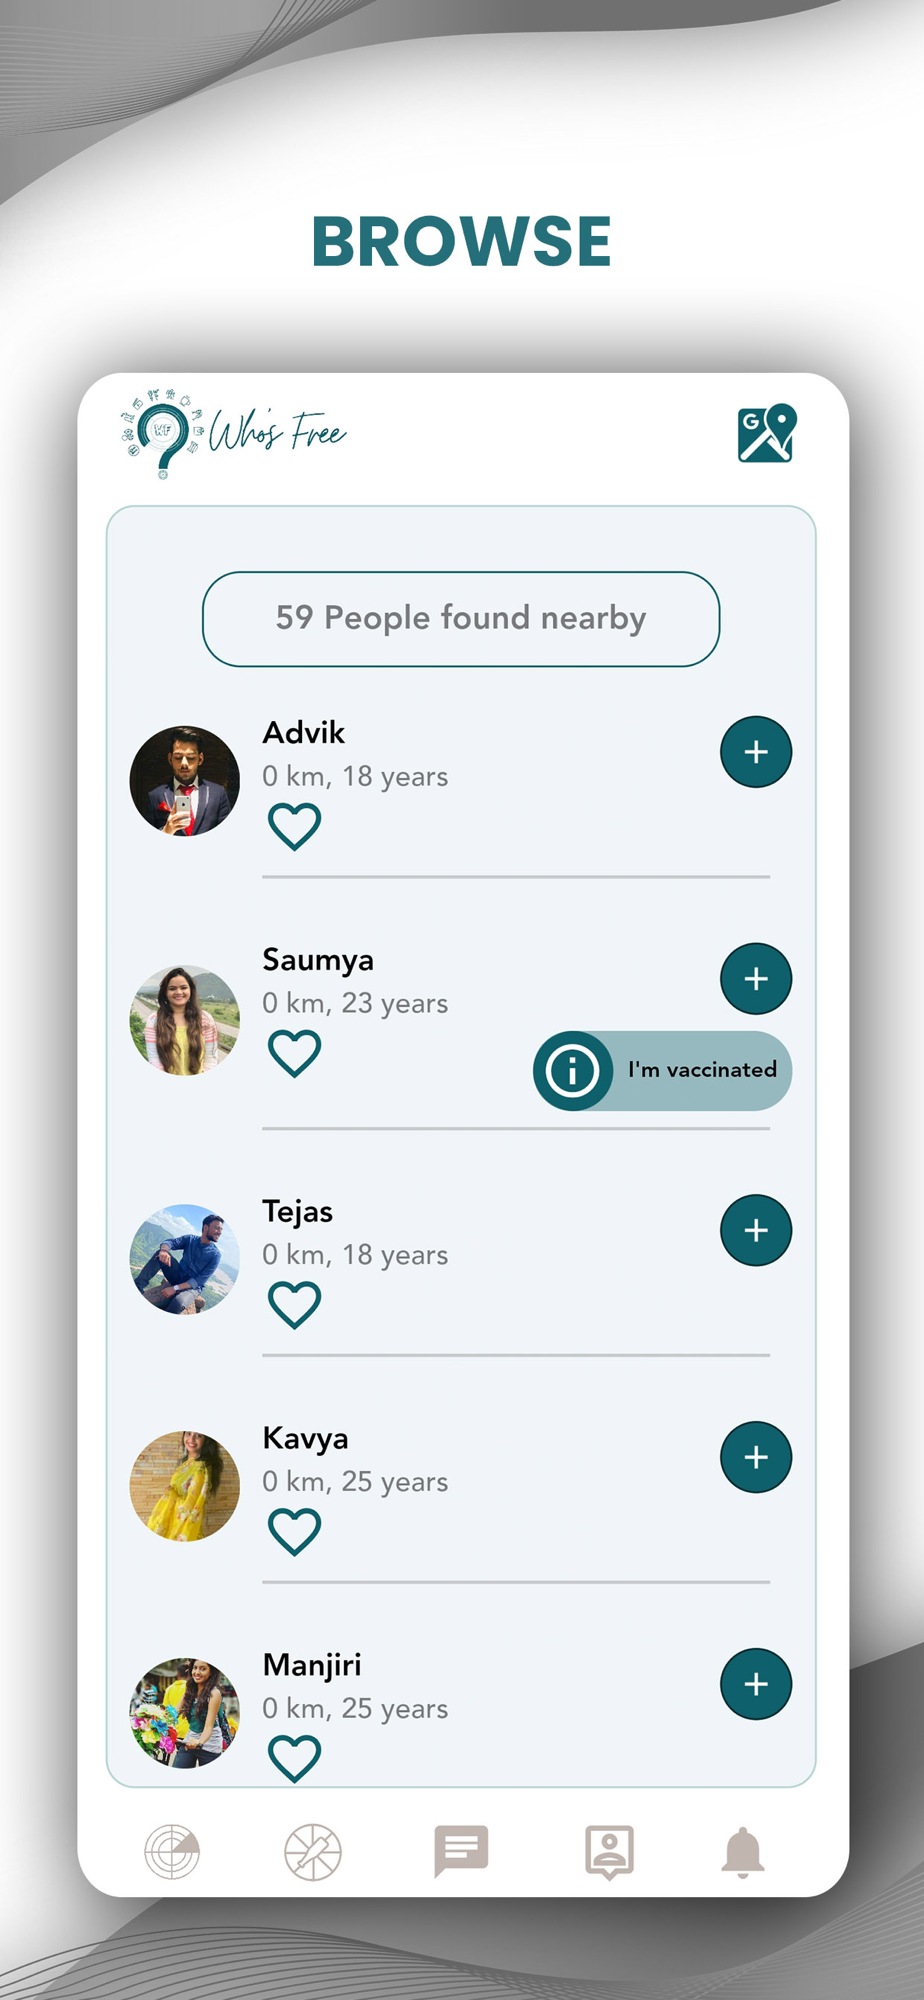Add Saumya with the plus button
This screenshot has width=924, height=2000.
click(x=756, y=979)
